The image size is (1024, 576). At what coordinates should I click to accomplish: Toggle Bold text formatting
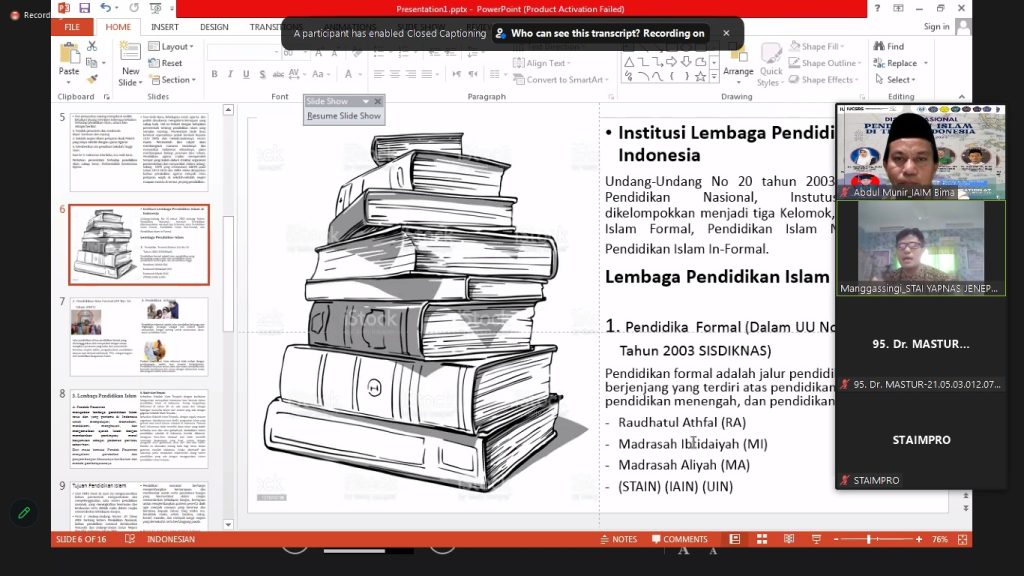click(214, 74)
